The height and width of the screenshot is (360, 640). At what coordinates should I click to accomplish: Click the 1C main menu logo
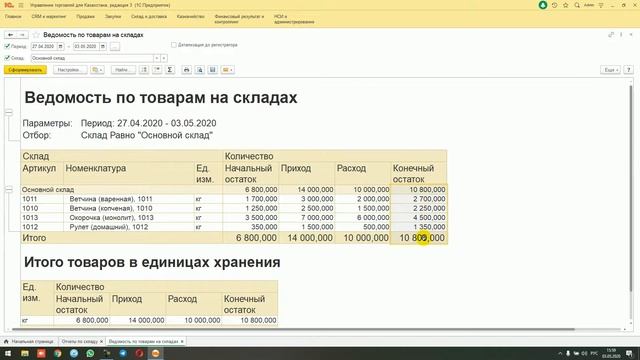click(9, 5)
